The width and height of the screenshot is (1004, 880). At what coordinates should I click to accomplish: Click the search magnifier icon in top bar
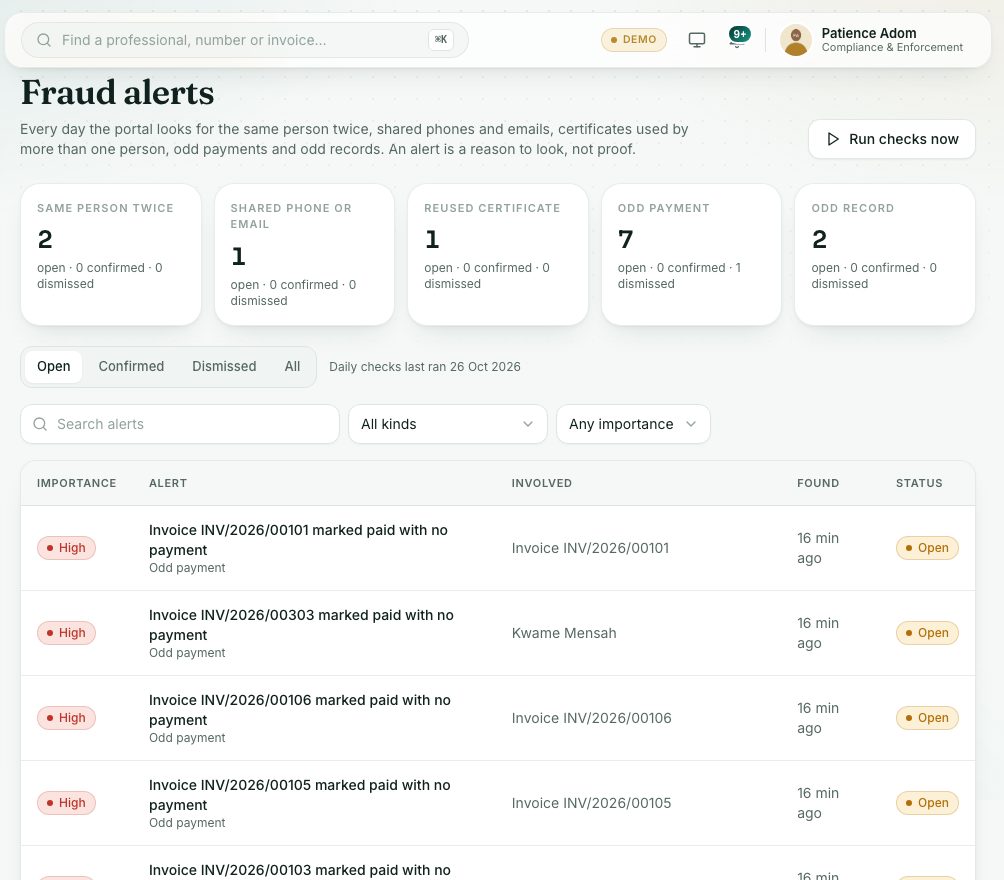point(44,40)
